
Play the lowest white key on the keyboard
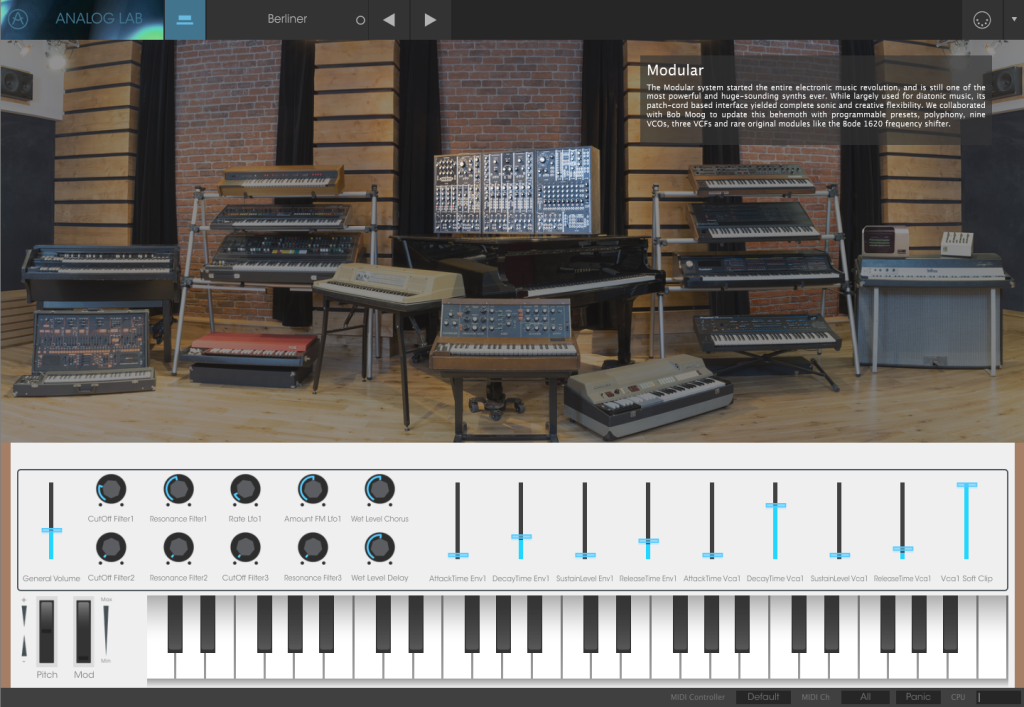click(x=161, y=665)
